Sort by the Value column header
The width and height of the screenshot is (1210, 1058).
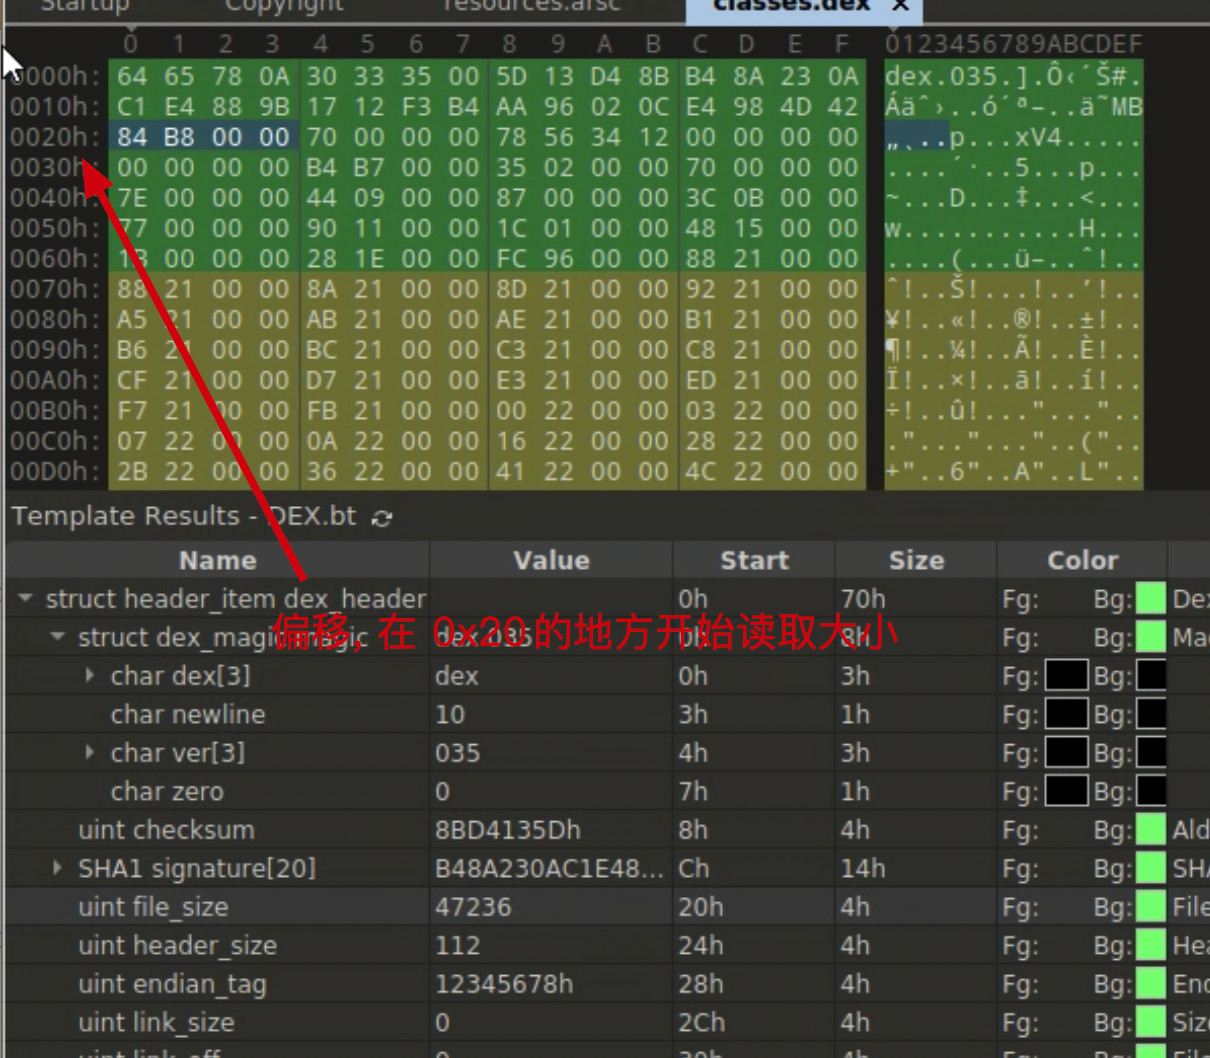(x=551, y=560)
